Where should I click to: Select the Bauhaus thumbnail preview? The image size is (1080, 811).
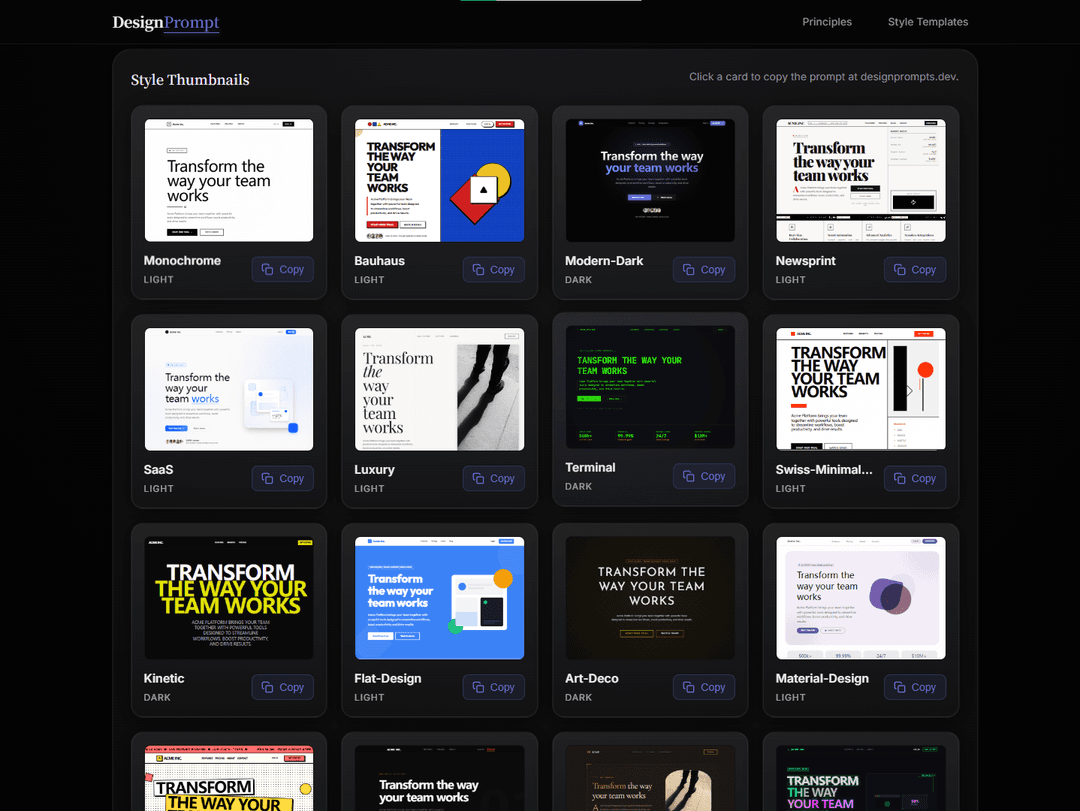439,181
